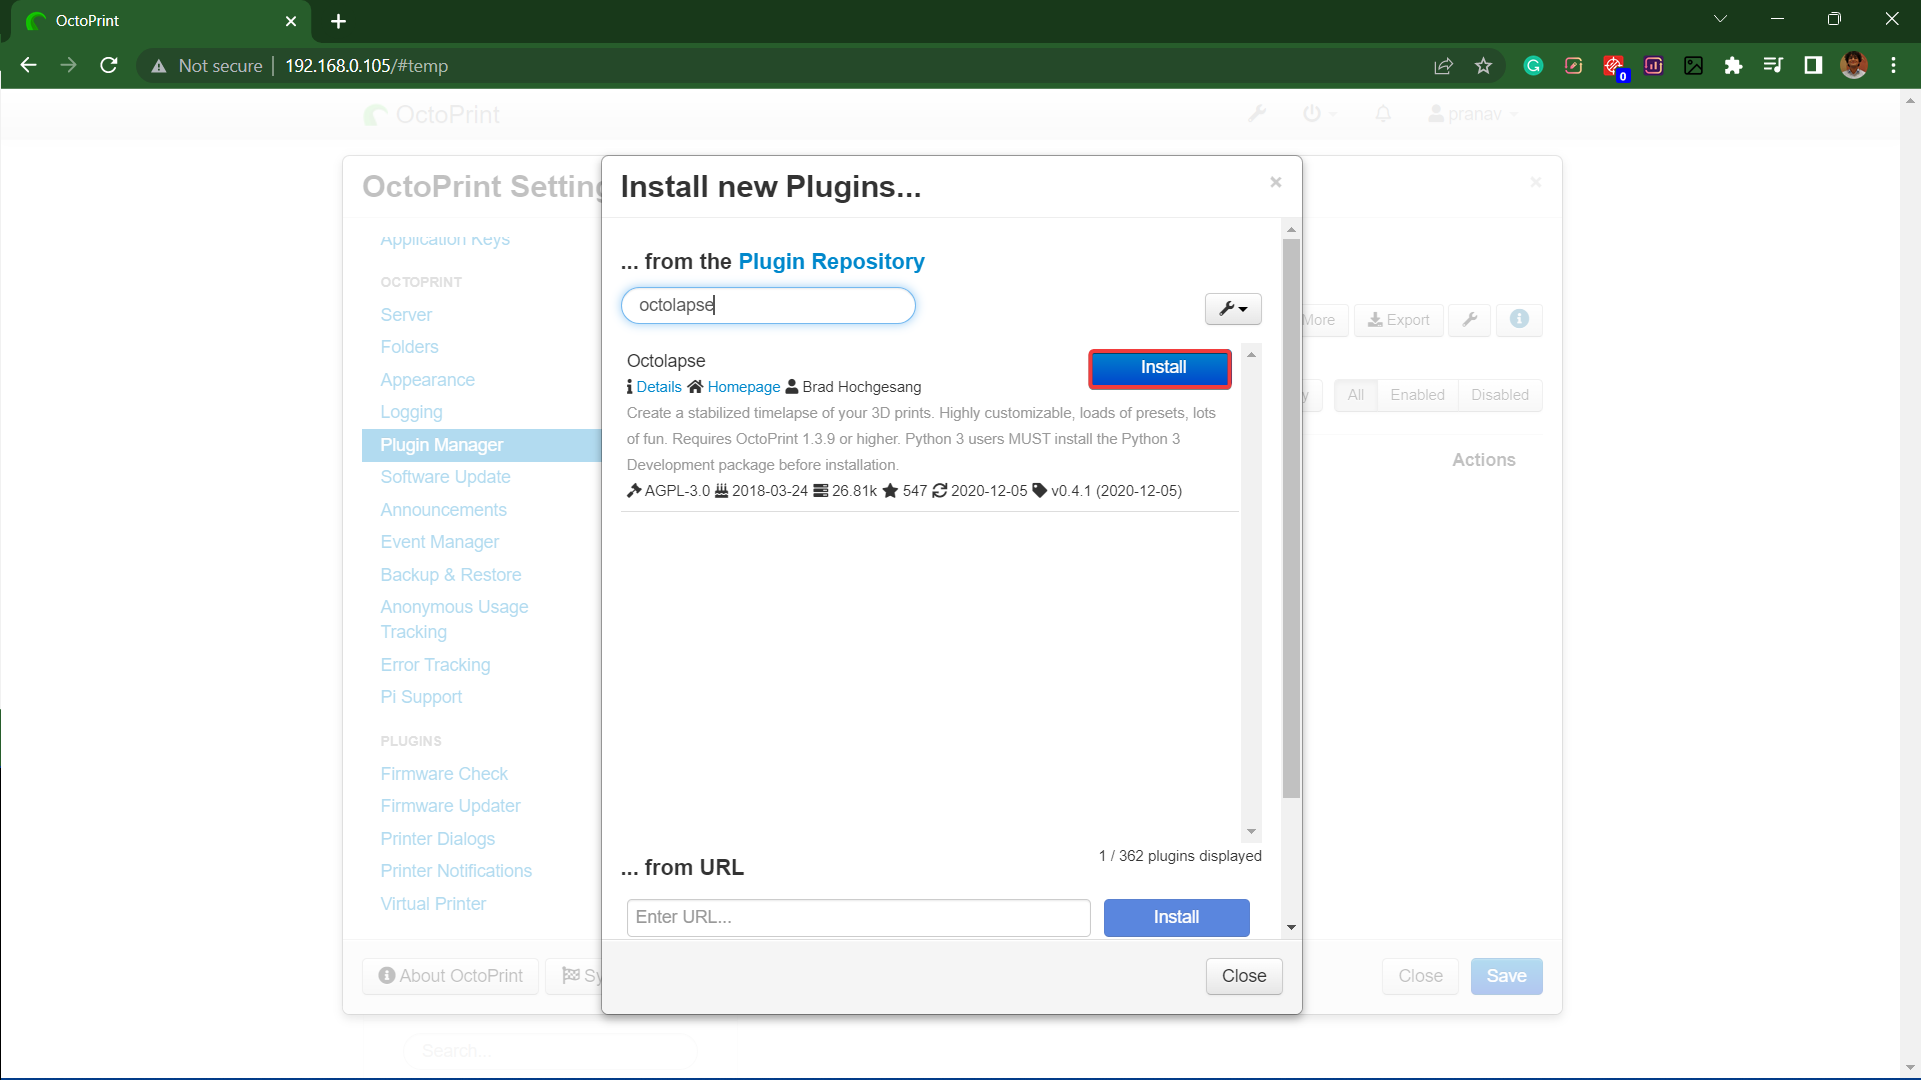Reload the browser page

109,66
